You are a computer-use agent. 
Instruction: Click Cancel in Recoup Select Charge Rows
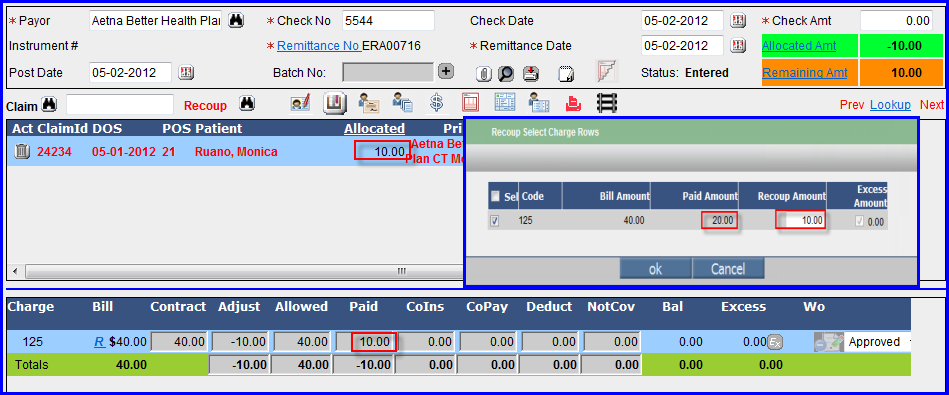728,269
